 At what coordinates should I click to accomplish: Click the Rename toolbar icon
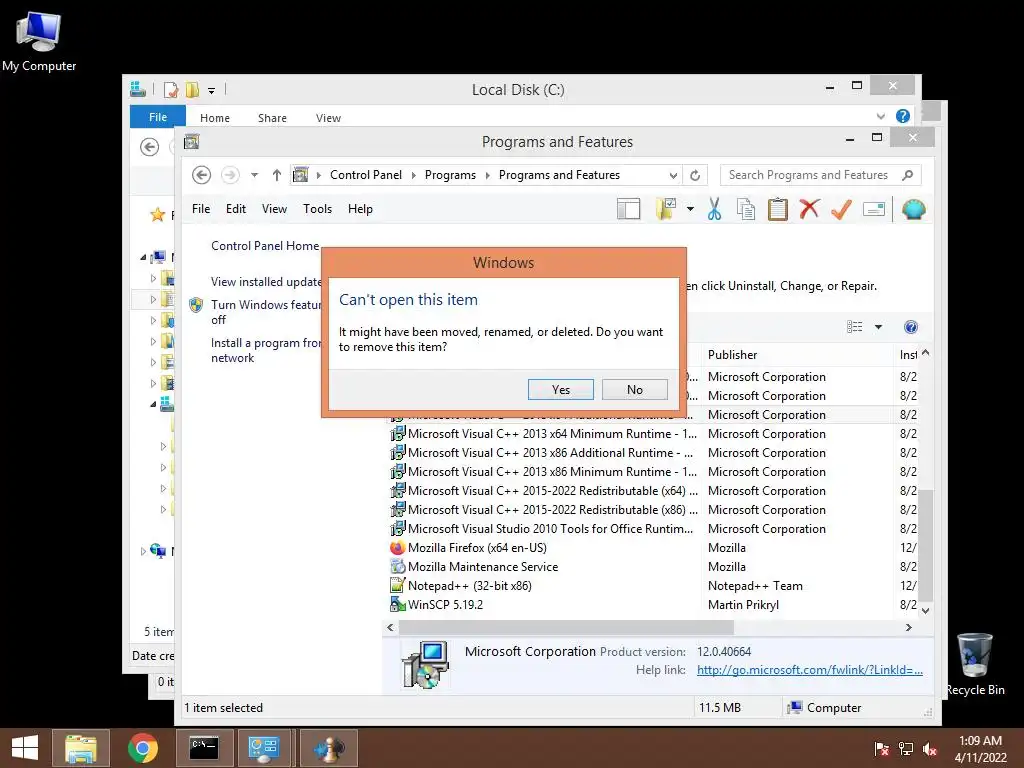click(874, 210)
